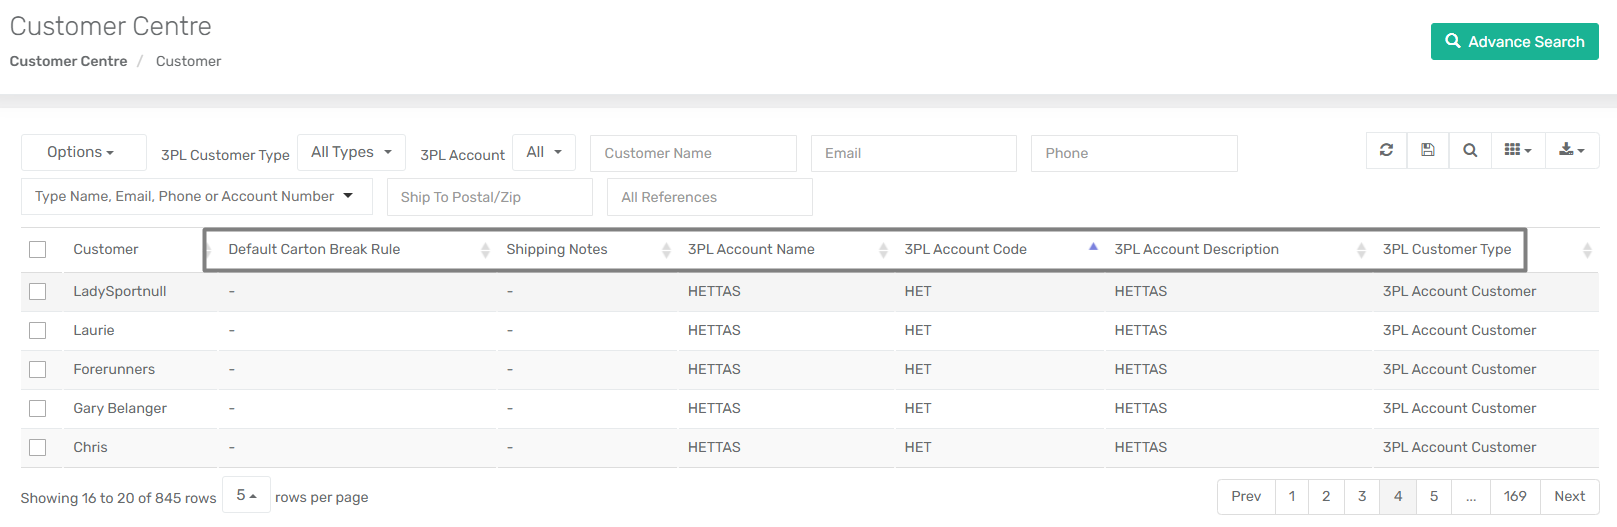Click the Showing 16 to 20 rows text
This screenshot has width=1617, height=527.
(x=118, y=498)
